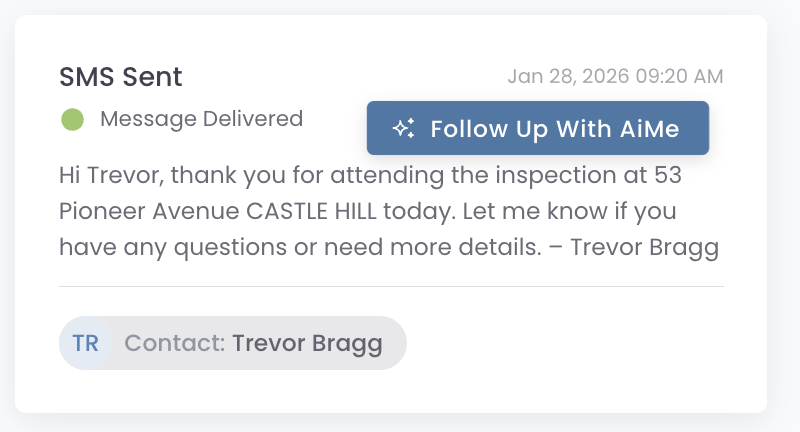
Task: Click the "Hi Trevor" greeting in the message
Action: [110, 175]
